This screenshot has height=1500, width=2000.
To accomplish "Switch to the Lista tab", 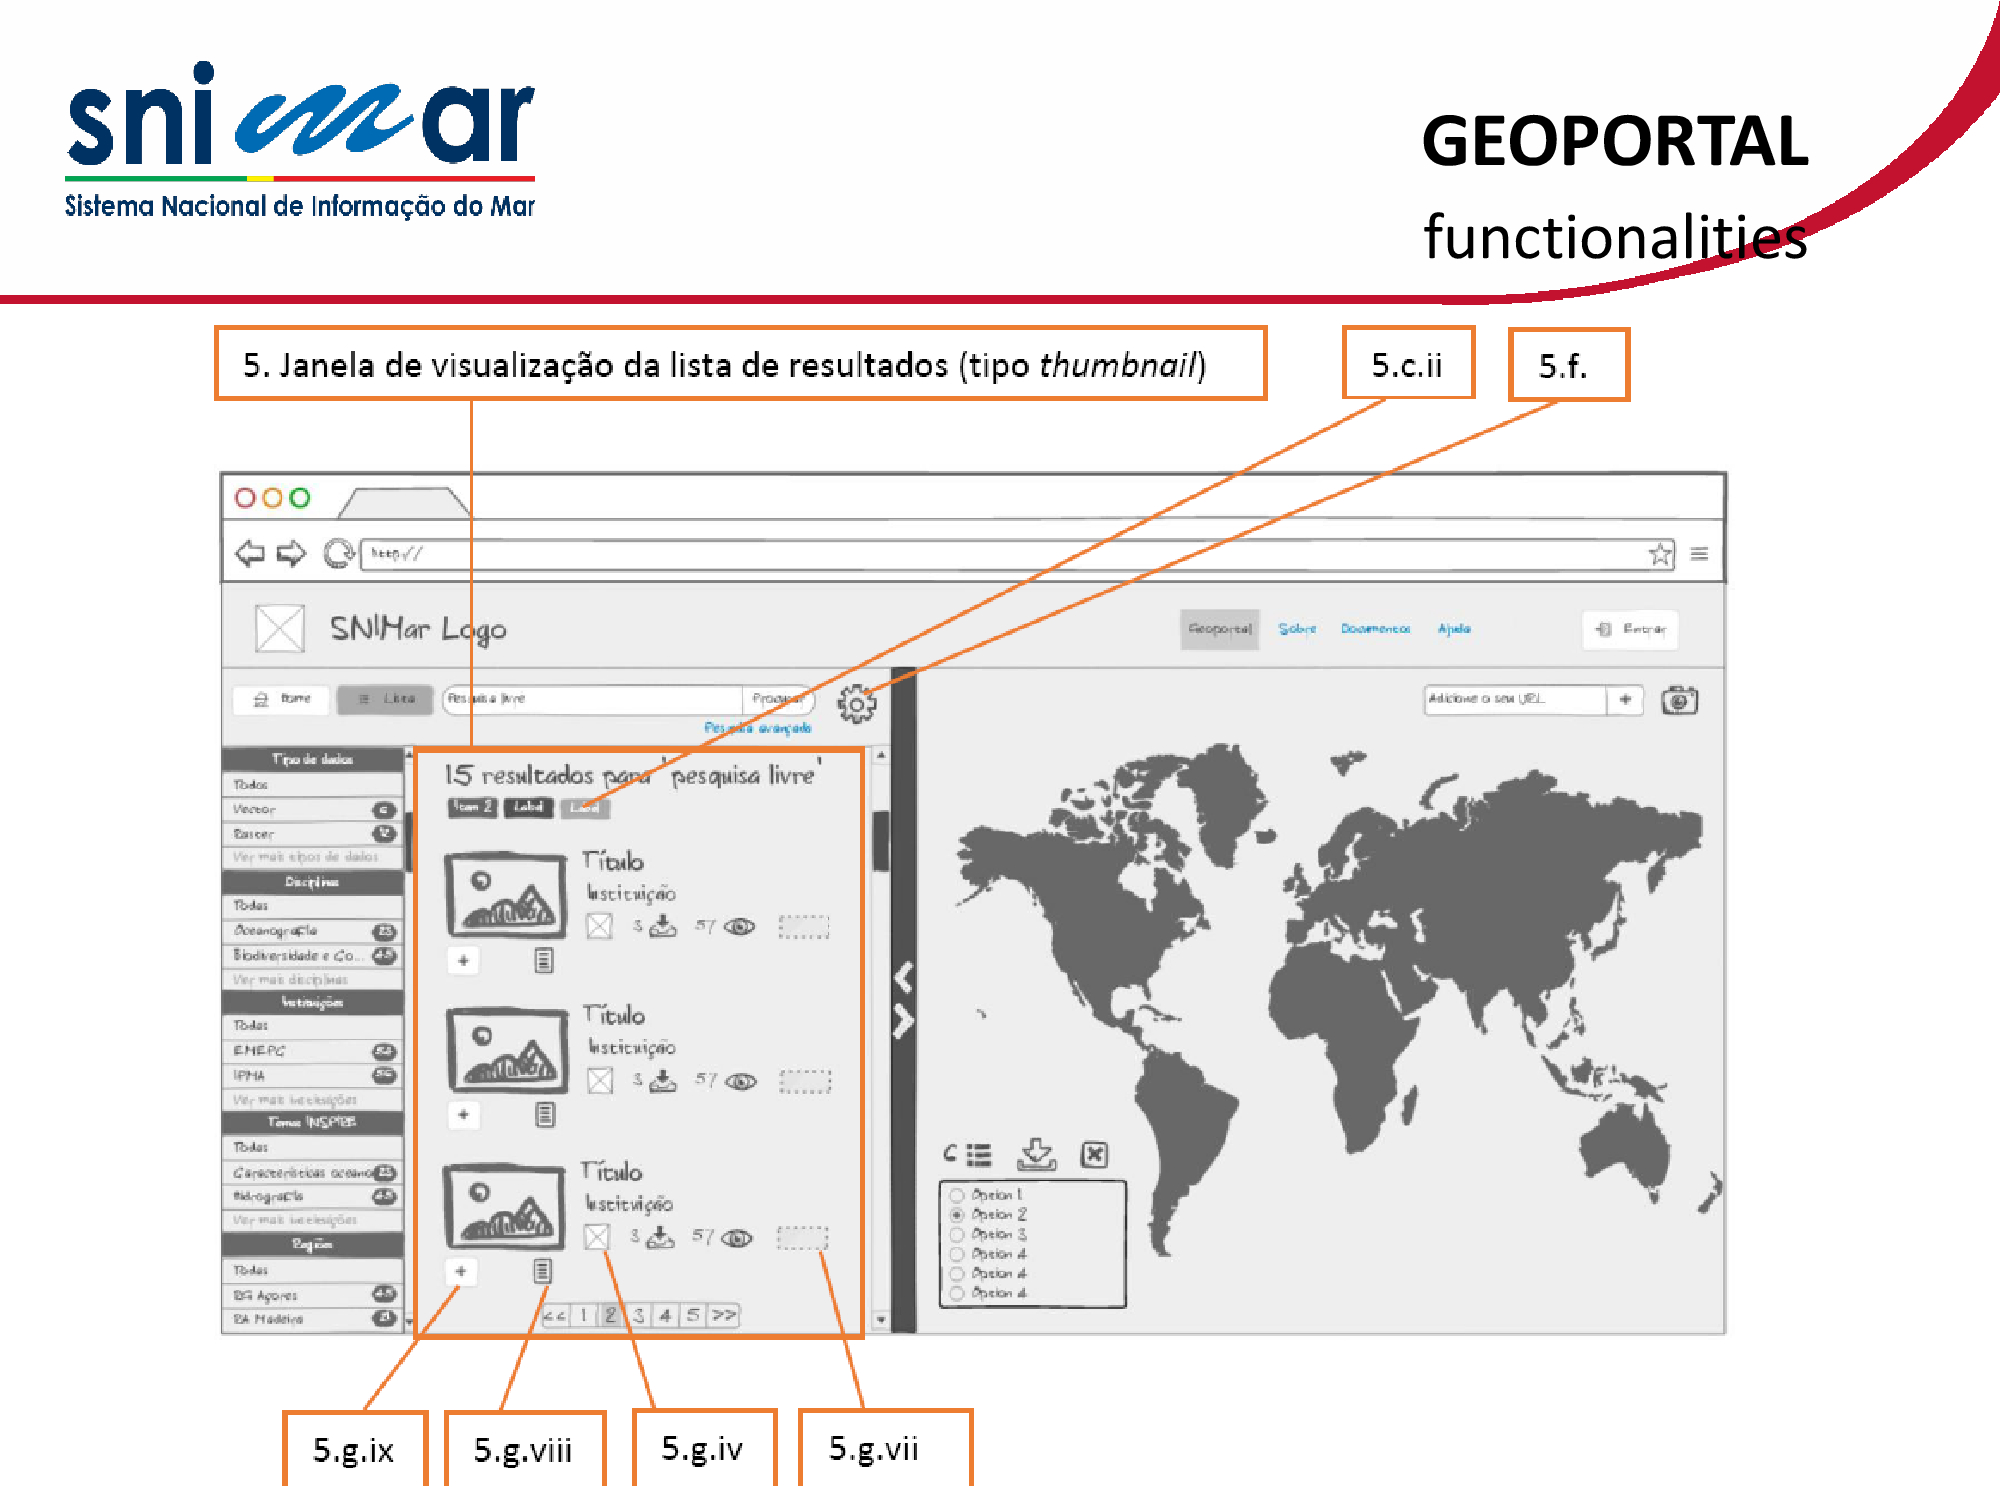I will (385, 699).
